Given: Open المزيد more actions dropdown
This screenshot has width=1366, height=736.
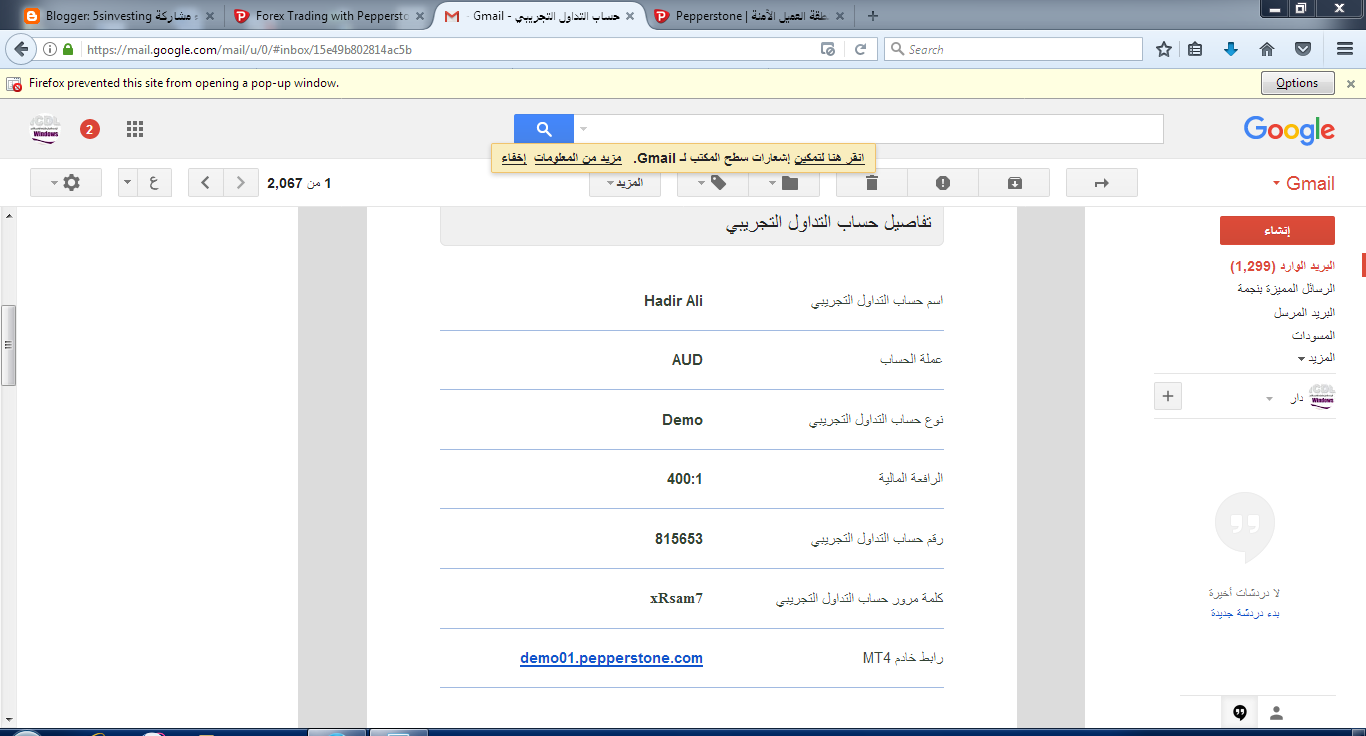Looking at the screenshot, I should (625, 183).
